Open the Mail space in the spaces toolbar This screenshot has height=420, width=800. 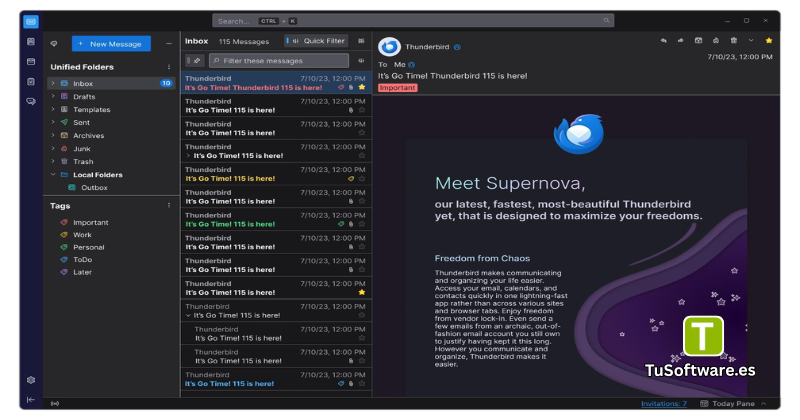point(31,21)
